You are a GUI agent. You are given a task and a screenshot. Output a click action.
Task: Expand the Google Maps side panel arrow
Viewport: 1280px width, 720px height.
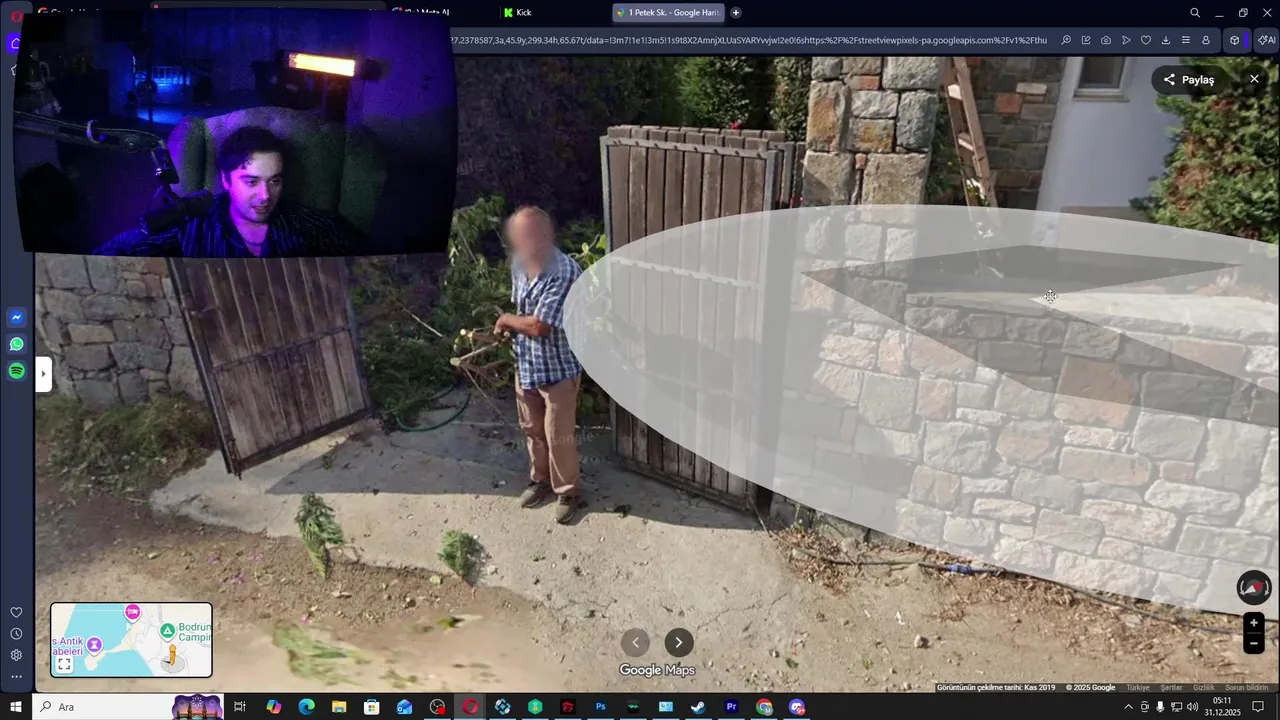(44, 376)
